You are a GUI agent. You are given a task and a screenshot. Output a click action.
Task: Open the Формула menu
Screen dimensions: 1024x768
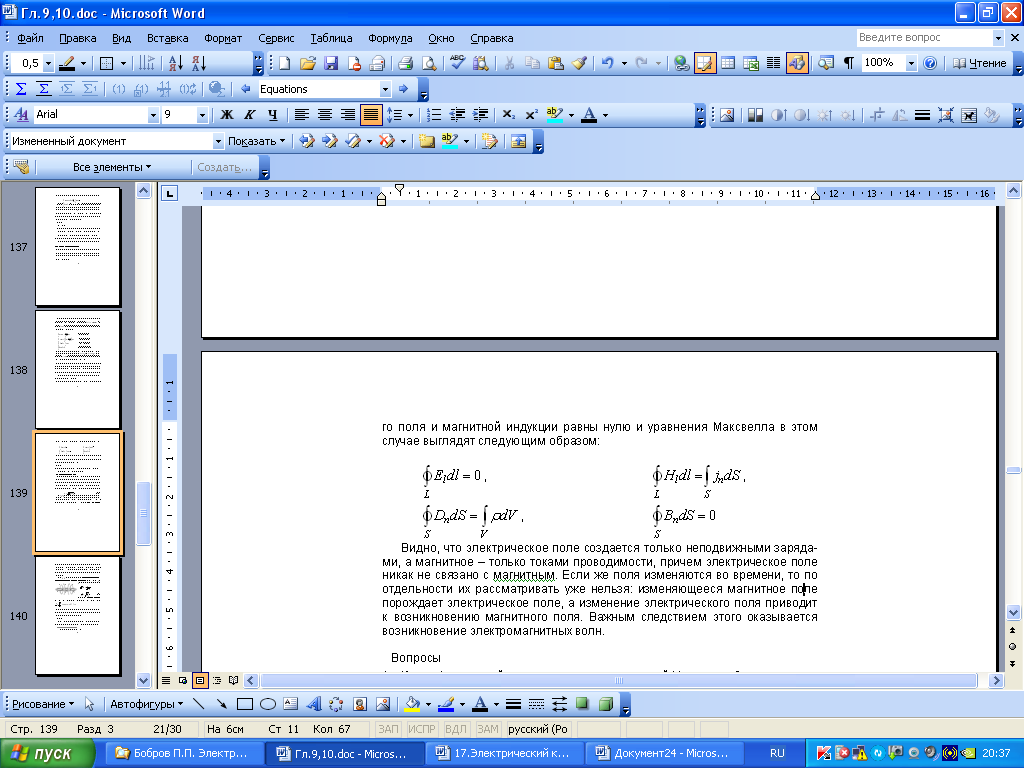[390, 38]
